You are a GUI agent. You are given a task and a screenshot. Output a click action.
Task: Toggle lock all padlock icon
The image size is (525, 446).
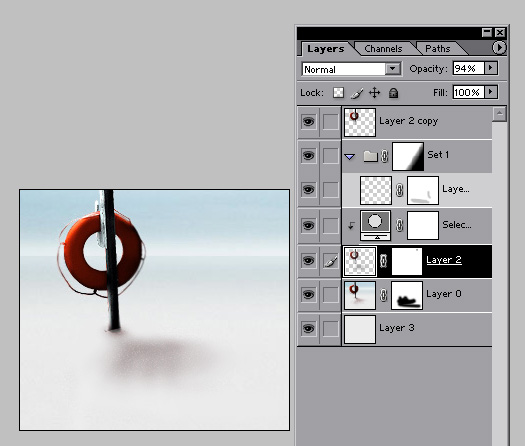click(x=393, y=93)
